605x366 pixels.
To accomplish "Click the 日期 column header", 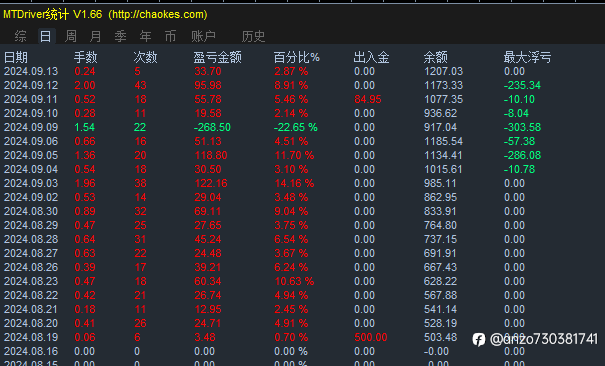I will point(16,57).
